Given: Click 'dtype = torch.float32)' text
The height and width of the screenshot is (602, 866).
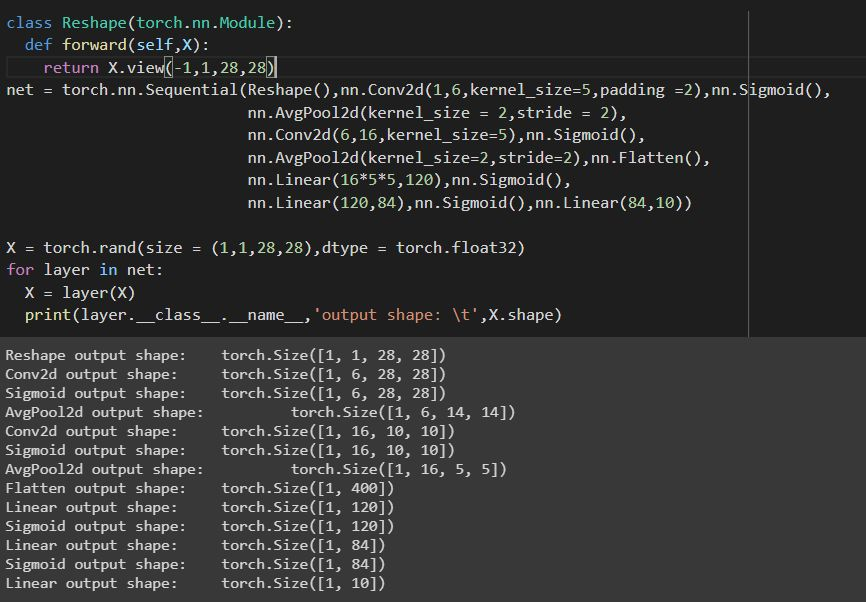Looking at the screenshot, I should point(423,248).
